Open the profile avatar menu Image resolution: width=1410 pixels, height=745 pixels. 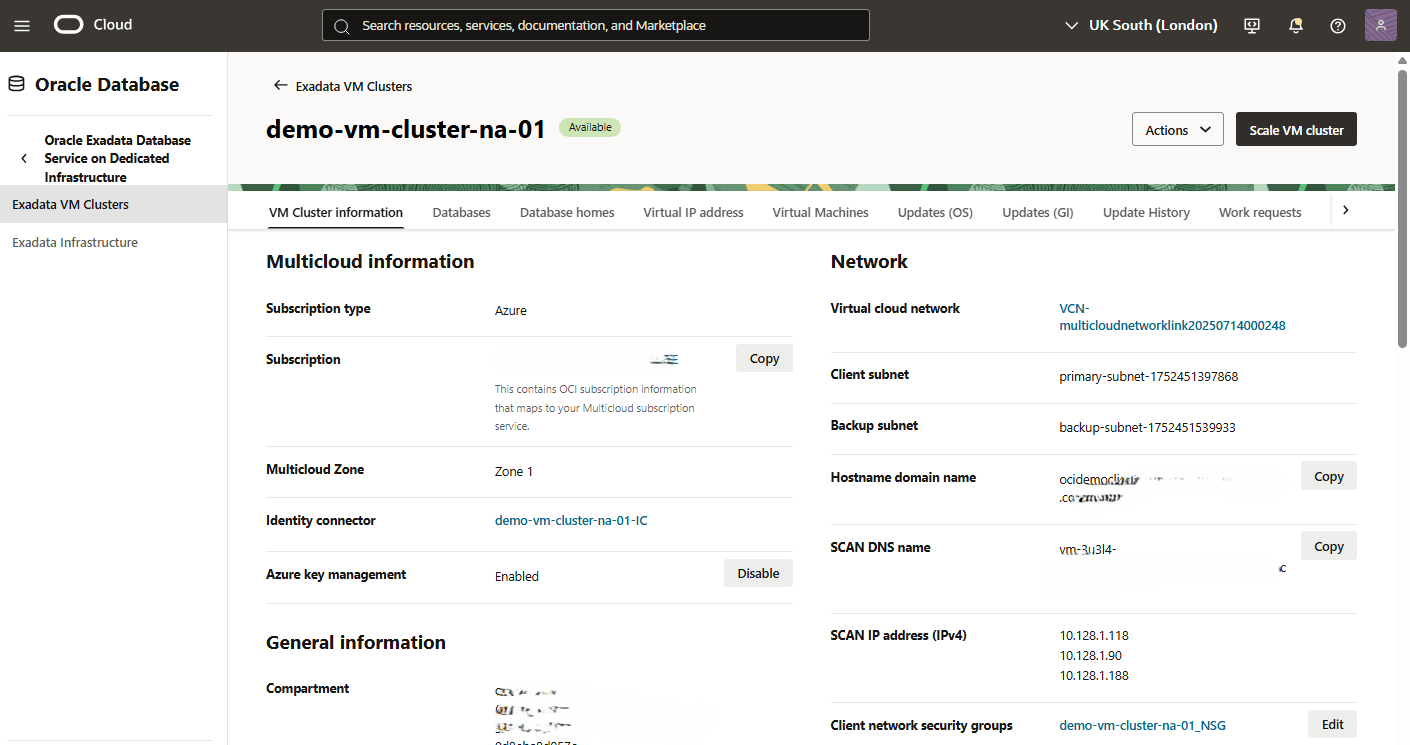[1380, 24]
